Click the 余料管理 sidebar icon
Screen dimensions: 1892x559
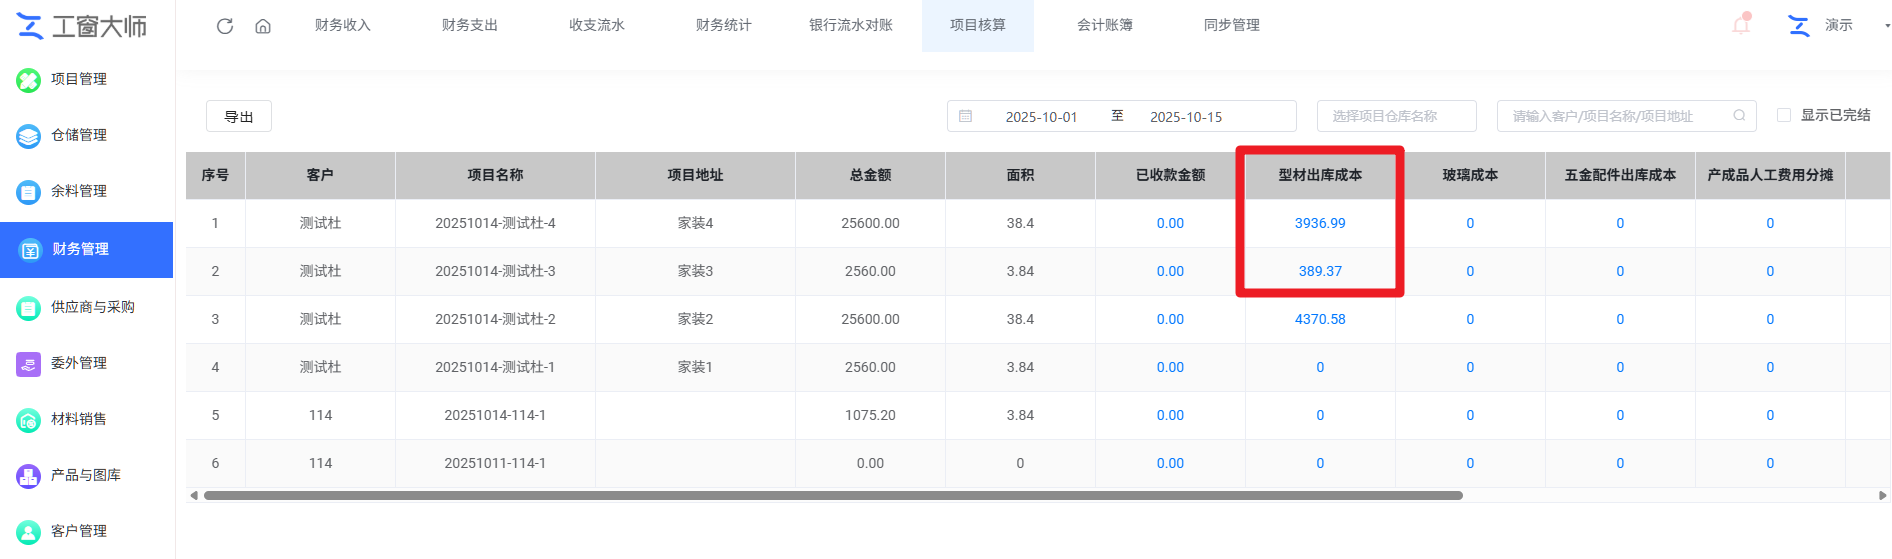(28, 192)
